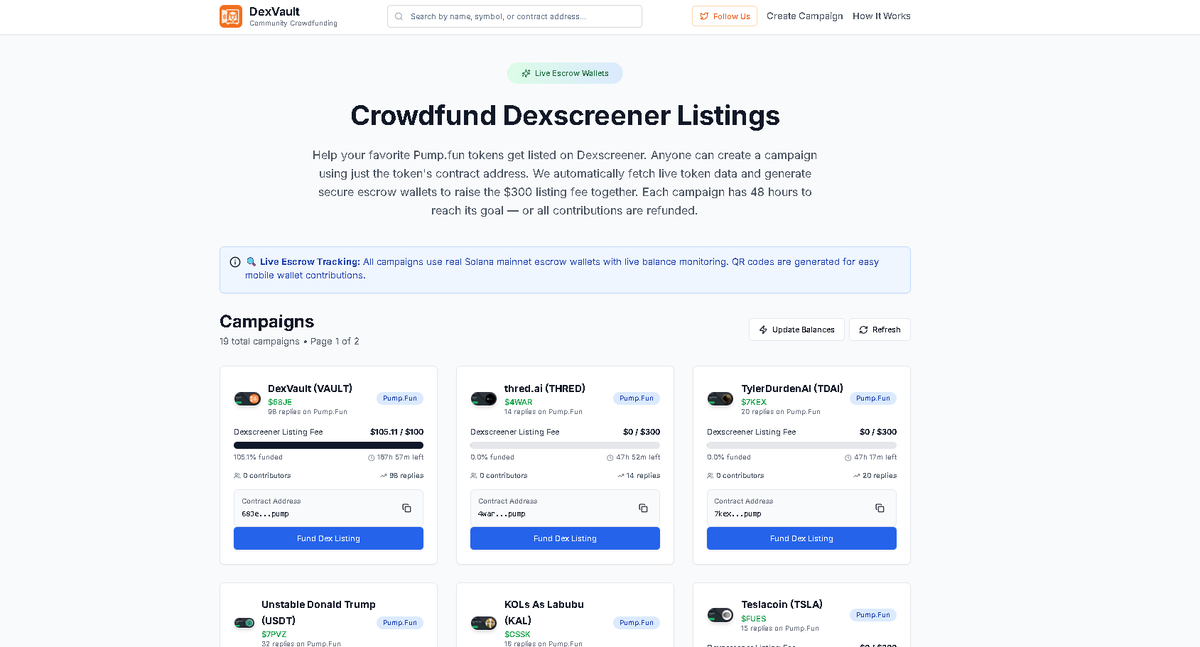Viewport: 1200px width, 647px height.
Task: Click the $CSSK ticker text
Action: coord(518,634)
